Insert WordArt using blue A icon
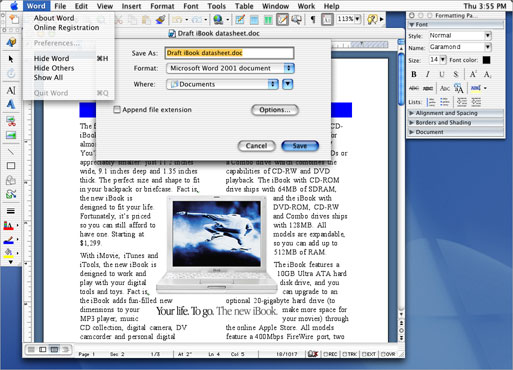Viewport: 513px width, 370px height. pyautogui.click(x=11, y=104)
